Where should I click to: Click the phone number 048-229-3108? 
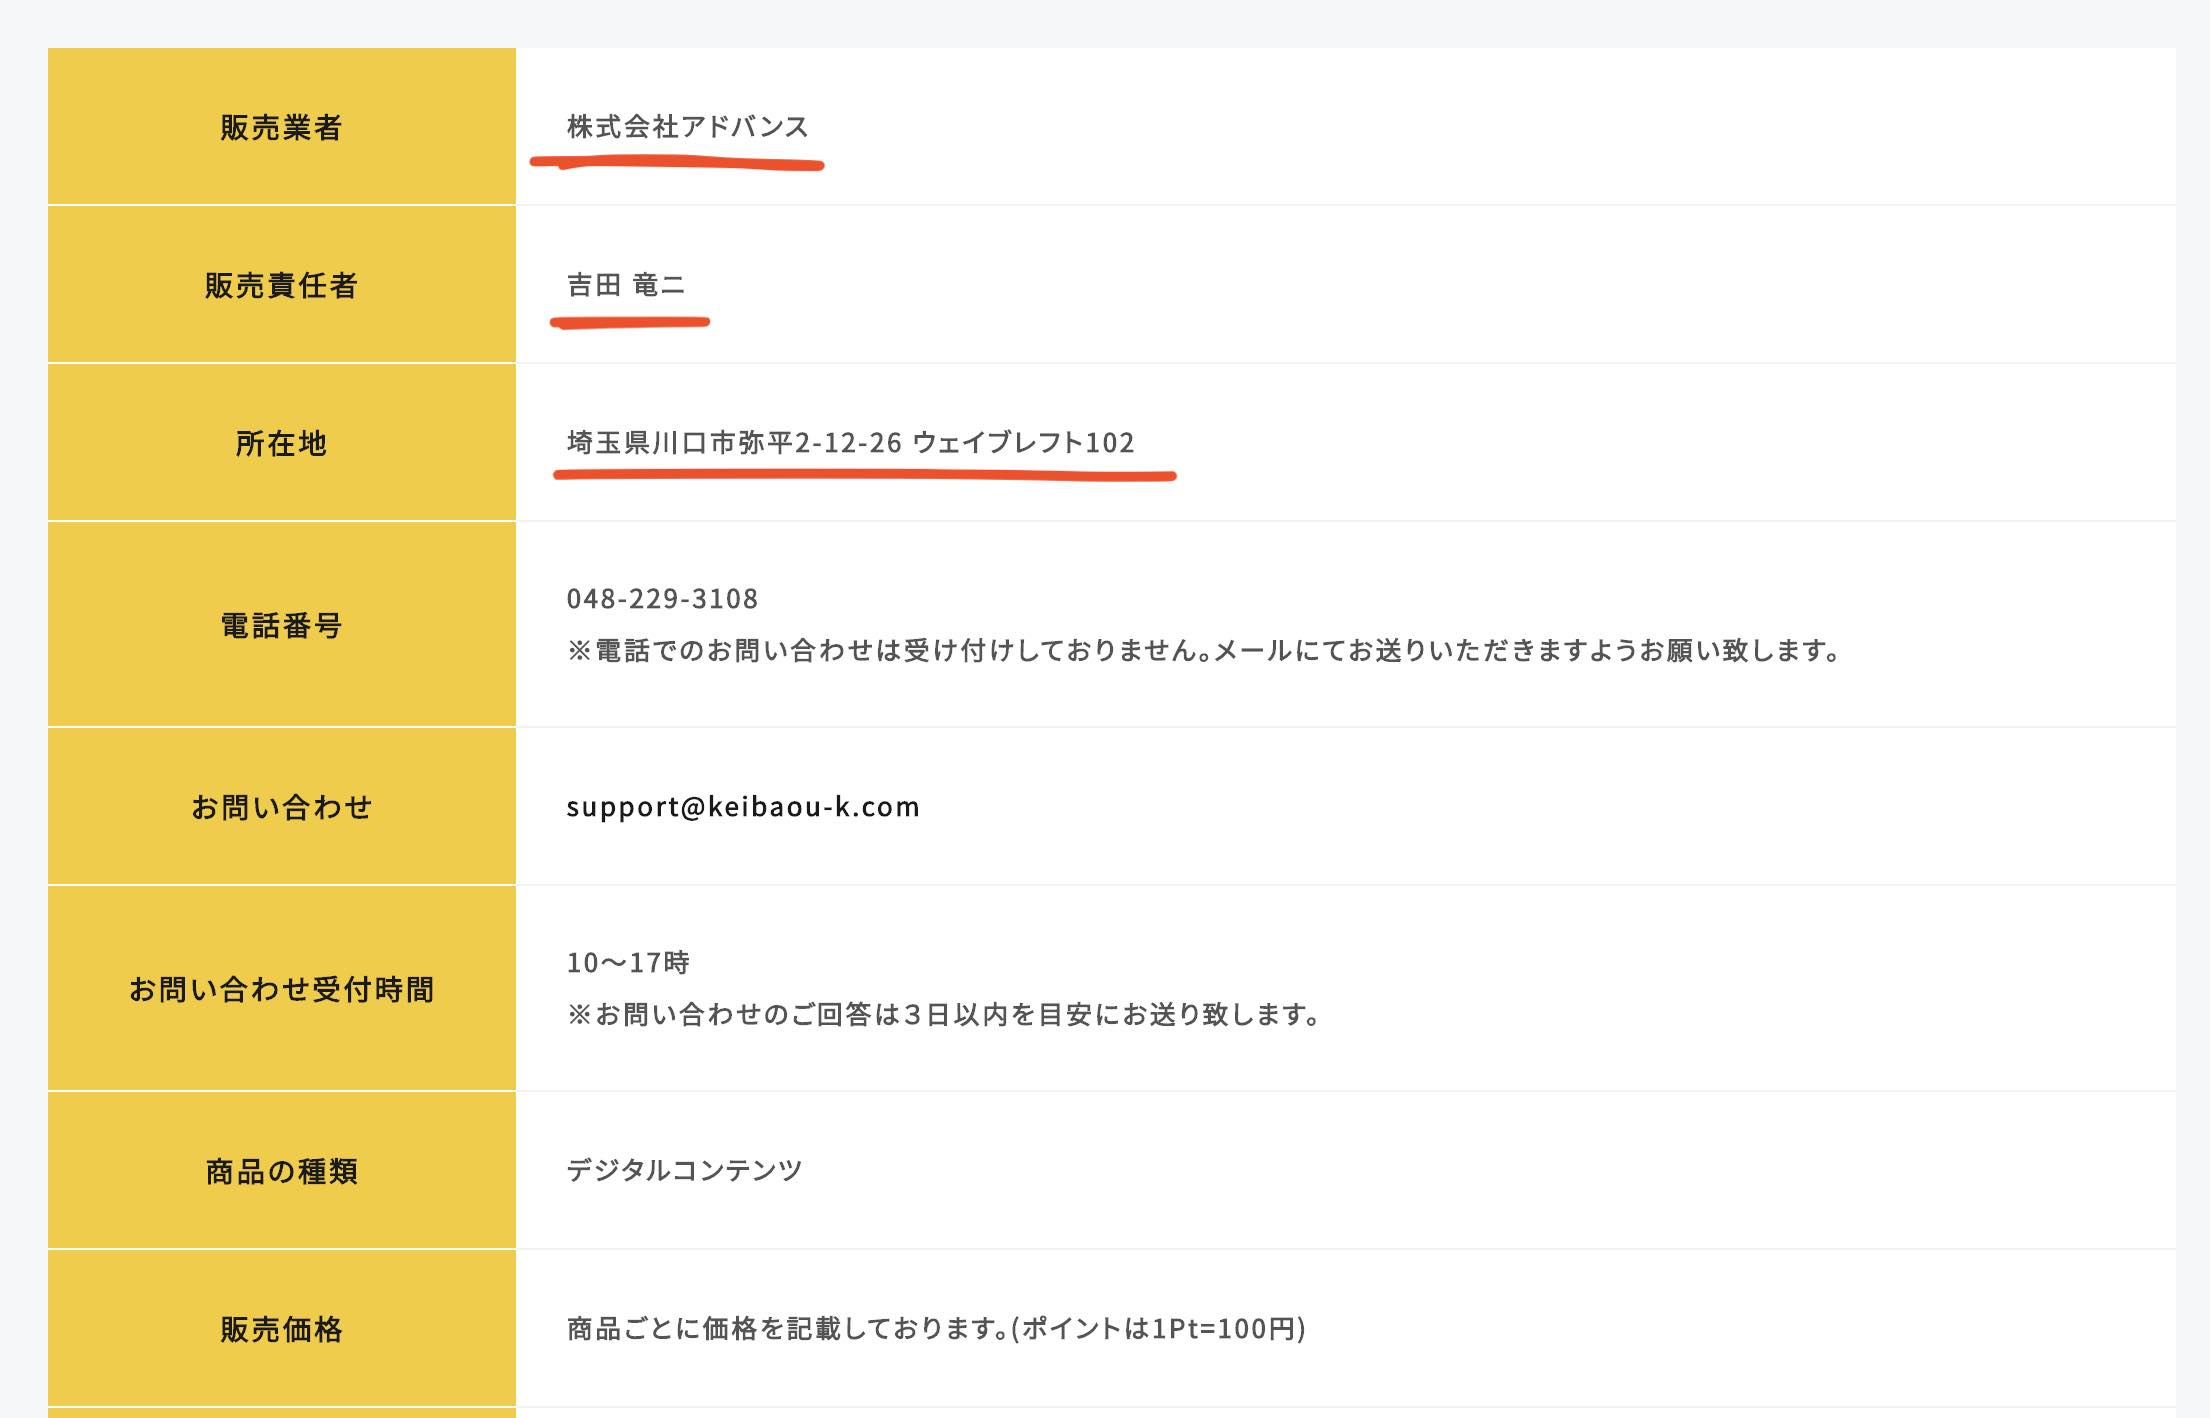[662, 599]
